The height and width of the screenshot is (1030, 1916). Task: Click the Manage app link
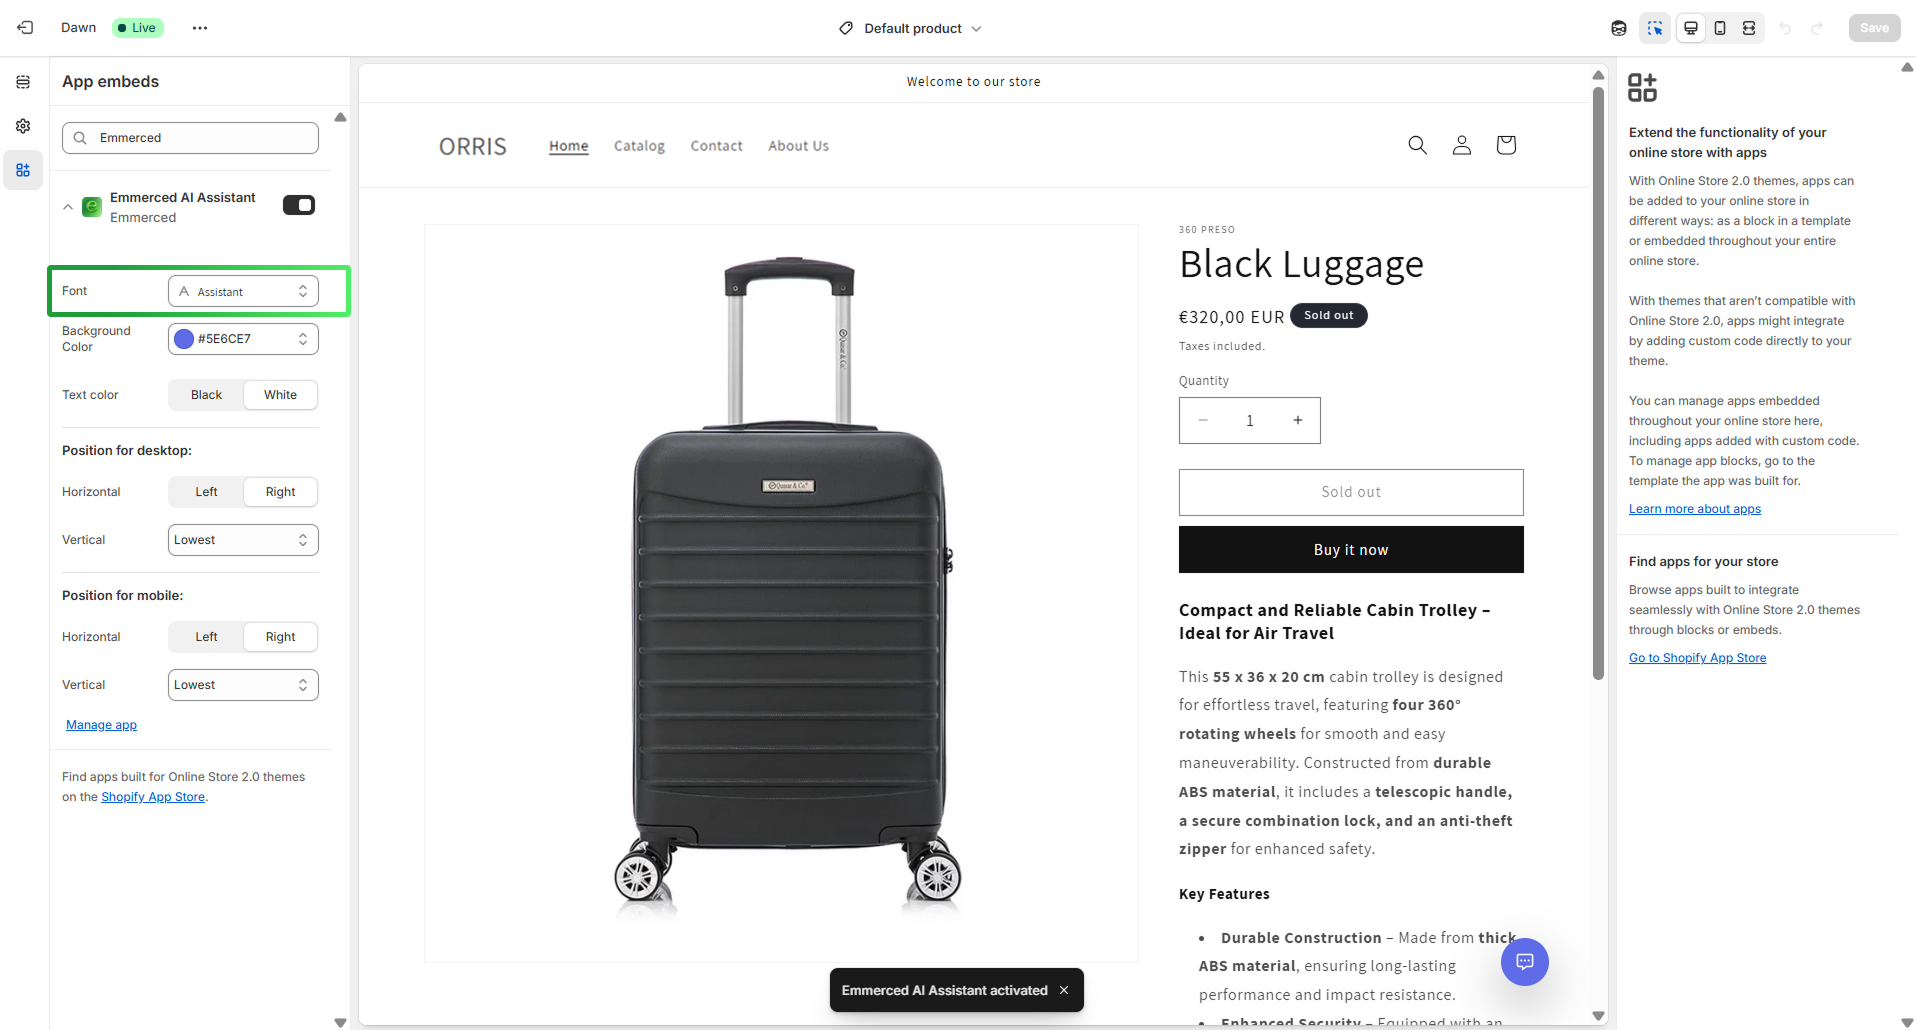[x=101, y=725]
